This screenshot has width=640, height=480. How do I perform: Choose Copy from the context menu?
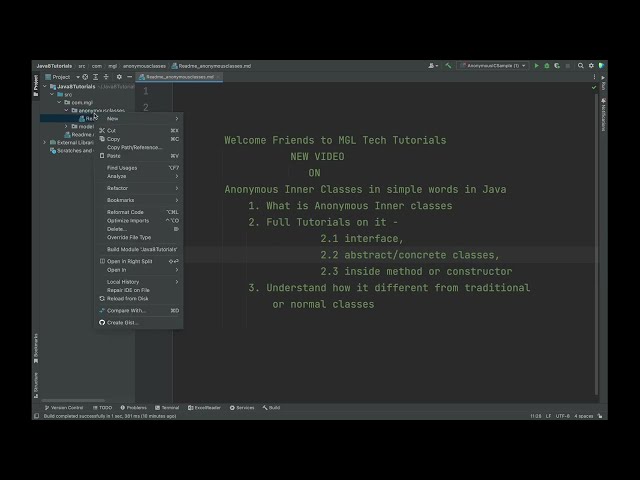click(x=139, y=139)
